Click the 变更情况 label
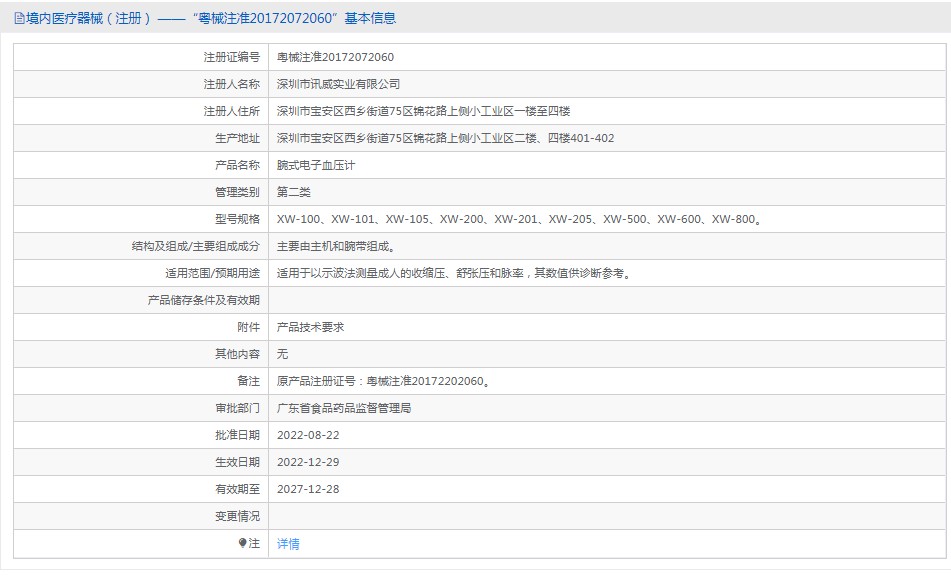This screenshot has width=951, height=585. [x=237, y=516]
